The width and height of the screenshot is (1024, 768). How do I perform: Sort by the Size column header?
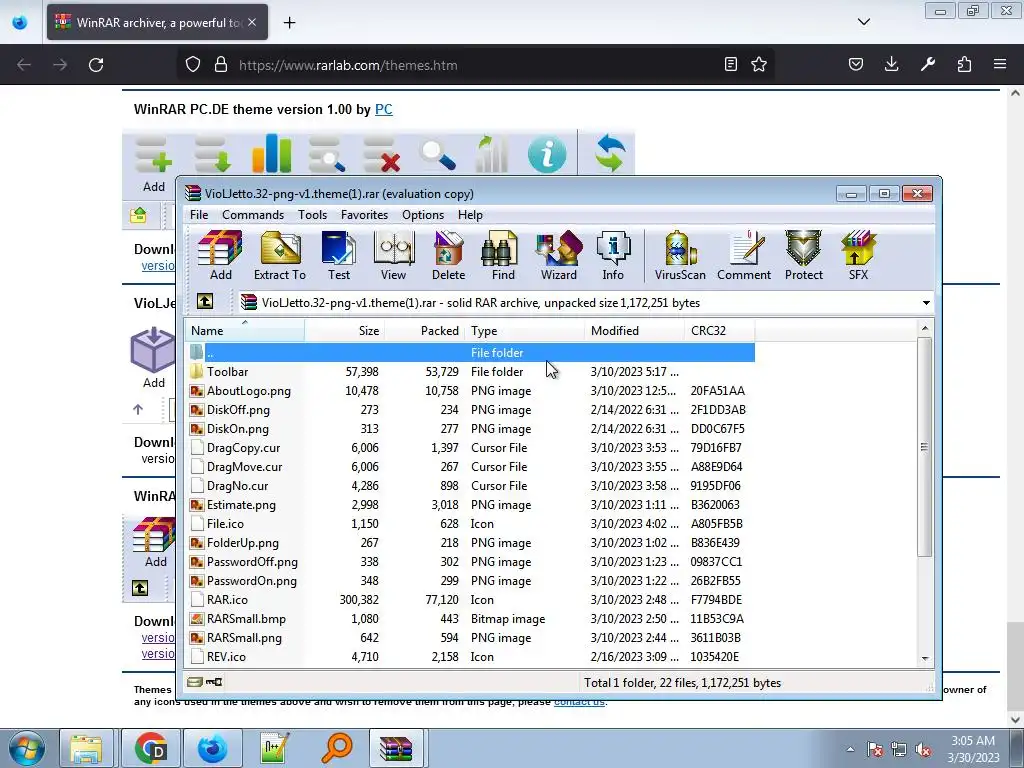[344, 330]
